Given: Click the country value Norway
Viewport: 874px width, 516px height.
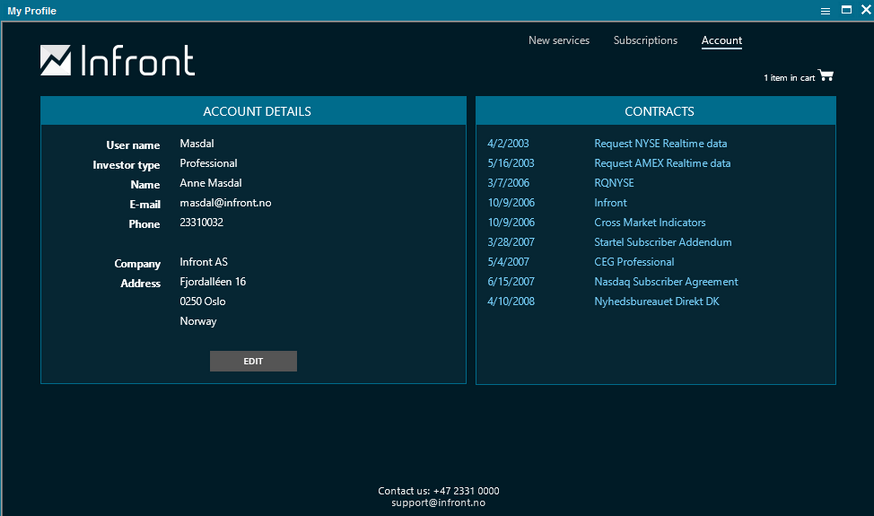Looking at the screenshot, I should click(x=198, y=322).
